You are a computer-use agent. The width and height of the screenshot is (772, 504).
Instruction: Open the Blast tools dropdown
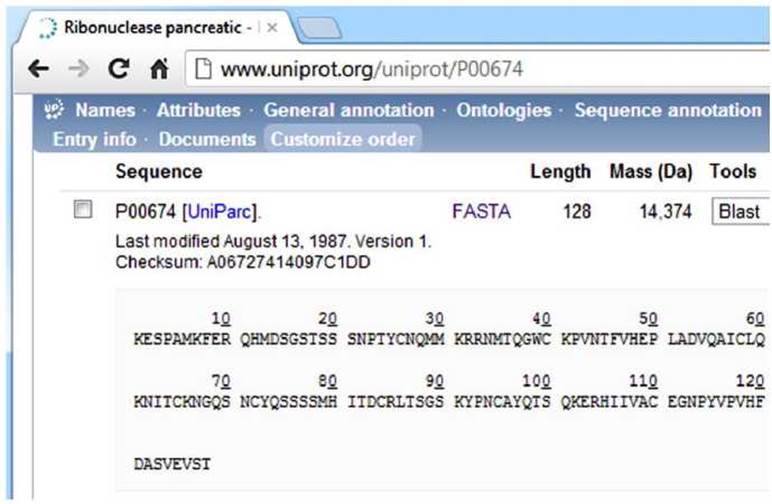click(740, 212)
